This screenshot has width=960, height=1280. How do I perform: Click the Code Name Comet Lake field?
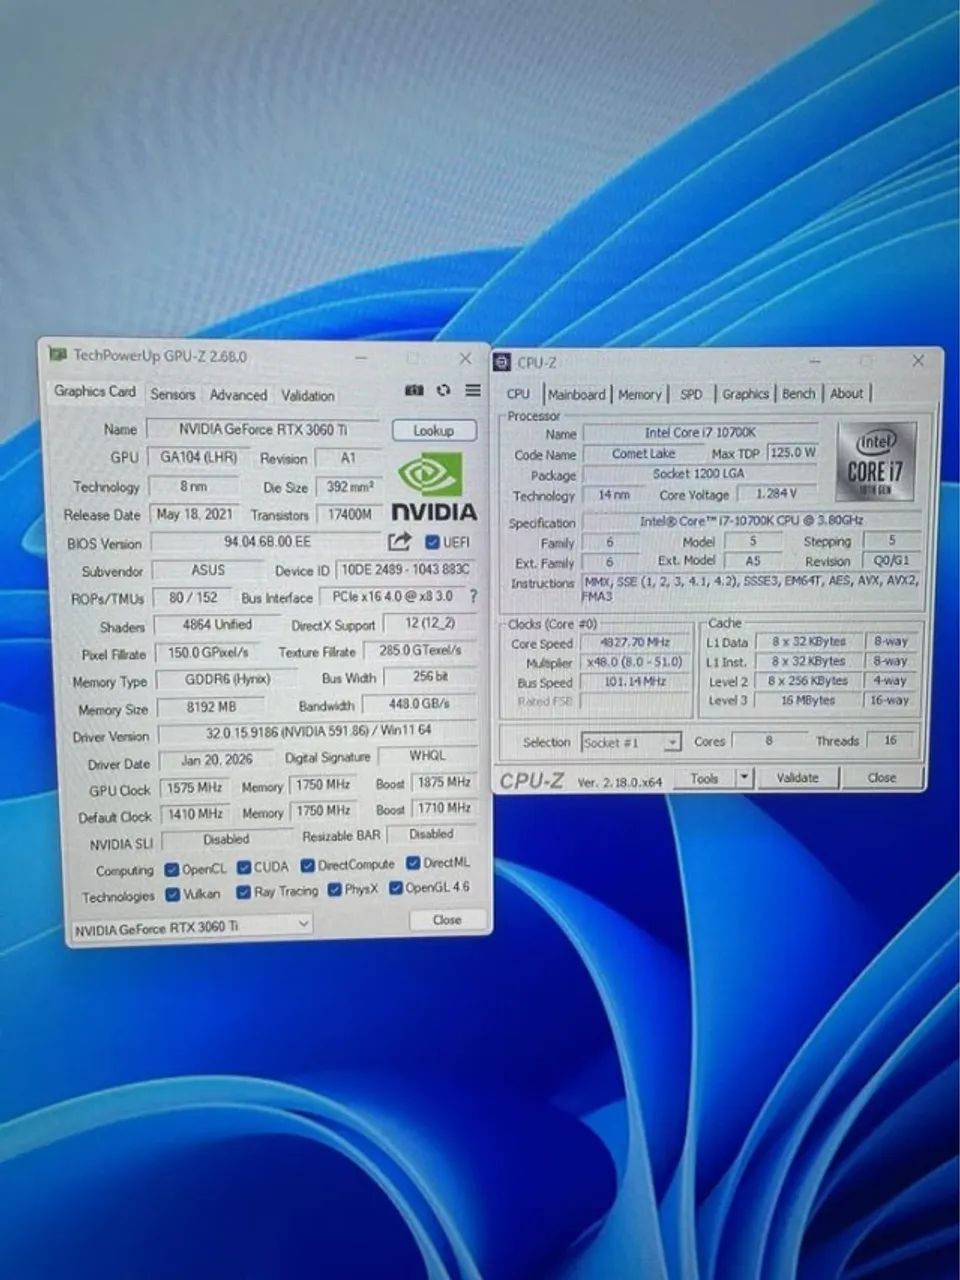pyautogui.click(x=643, y=454)
